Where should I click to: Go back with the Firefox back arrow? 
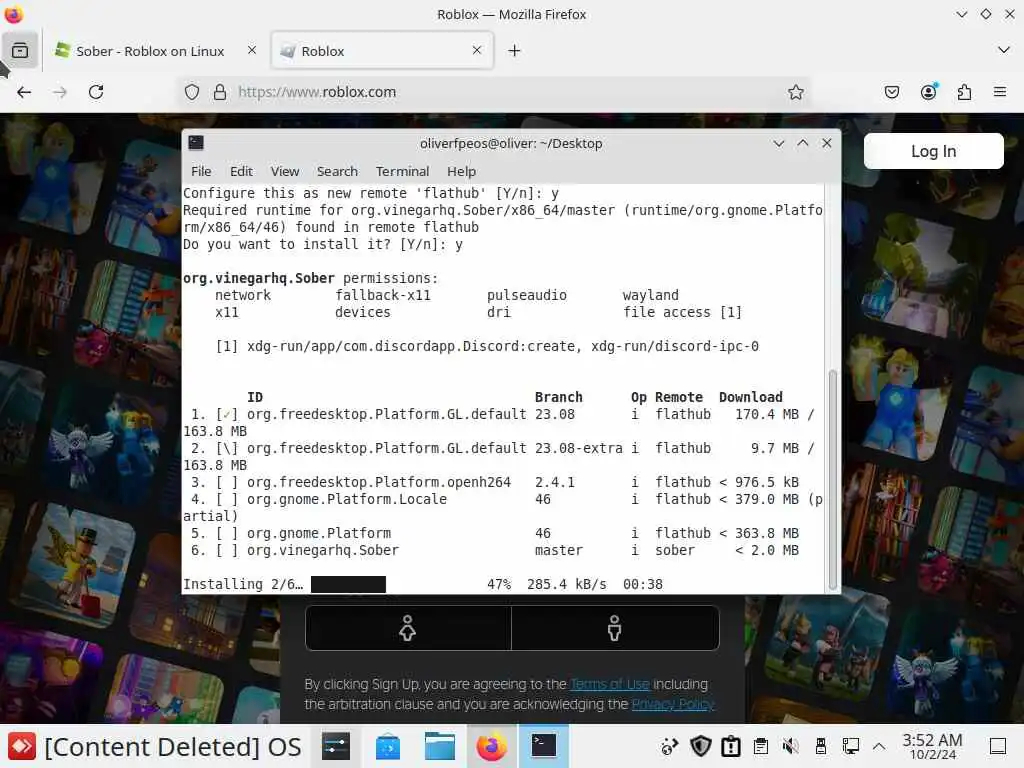pos(24,92)
